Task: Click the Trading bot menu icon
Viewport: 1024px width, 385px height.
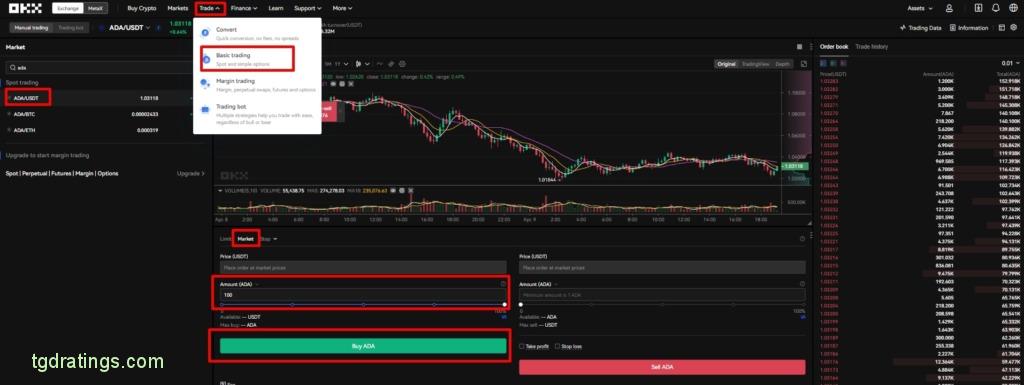Action: pyautogui.click(x=205, y=110)
